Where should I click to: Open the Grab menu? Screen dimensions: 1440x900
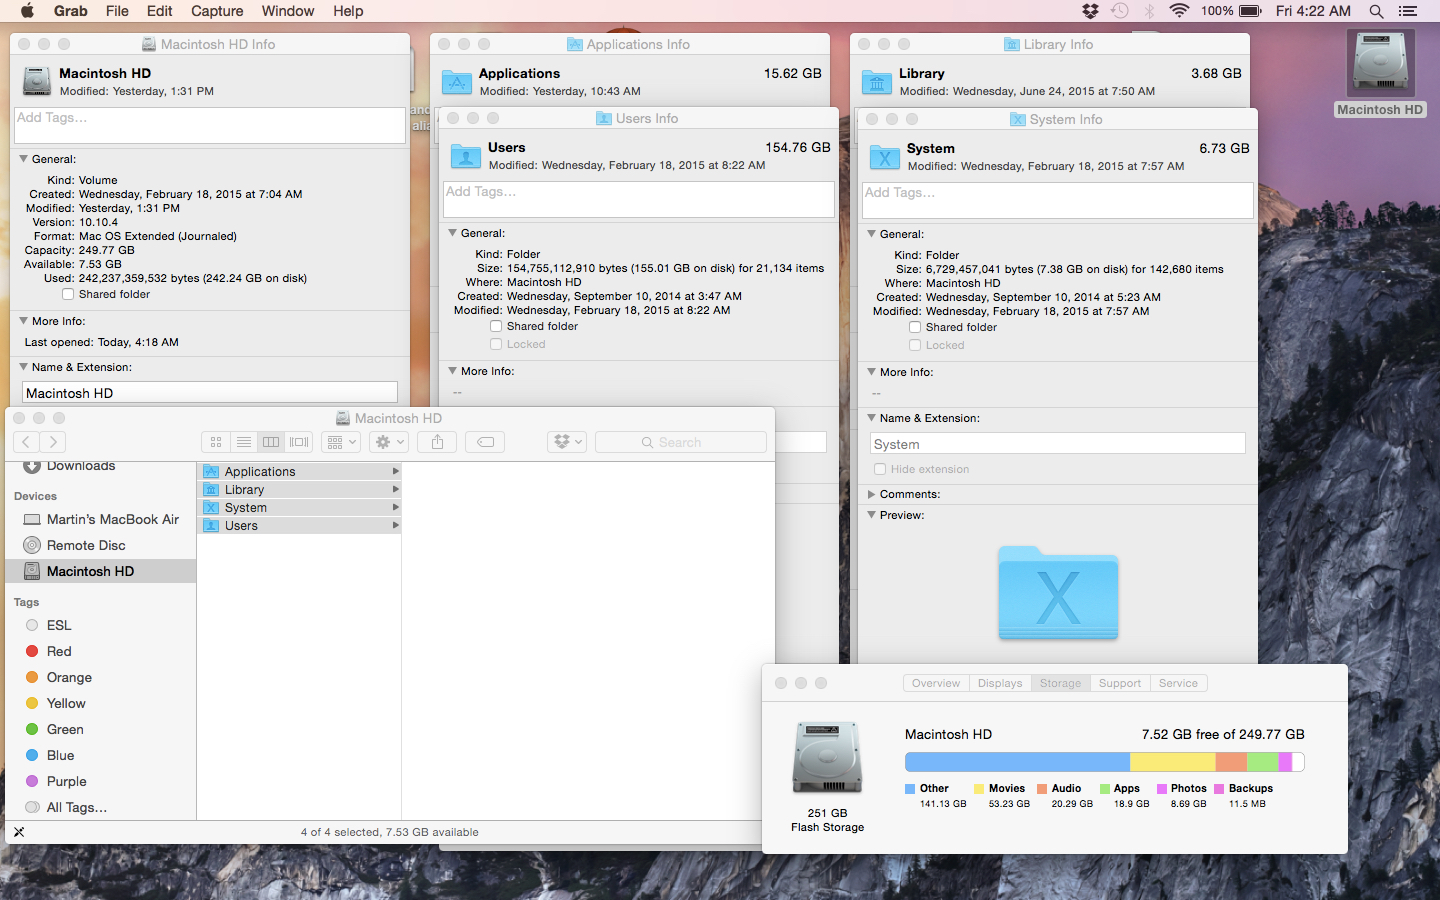click(70, 11)
